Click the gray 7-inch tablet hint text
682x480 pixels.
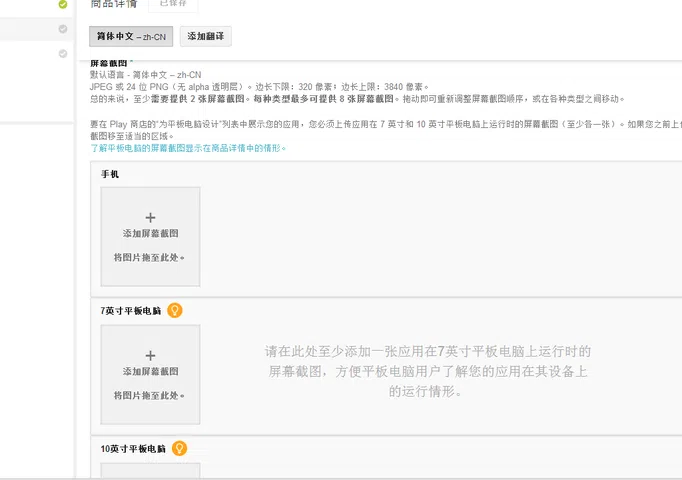click(x=428, y=371)
